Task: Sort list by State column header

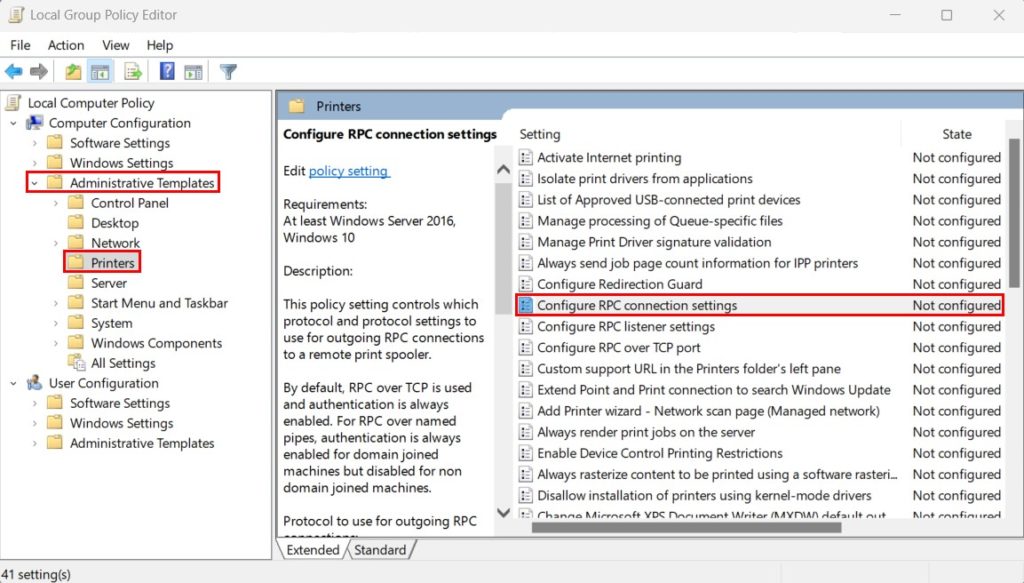Action: (956, 134)
